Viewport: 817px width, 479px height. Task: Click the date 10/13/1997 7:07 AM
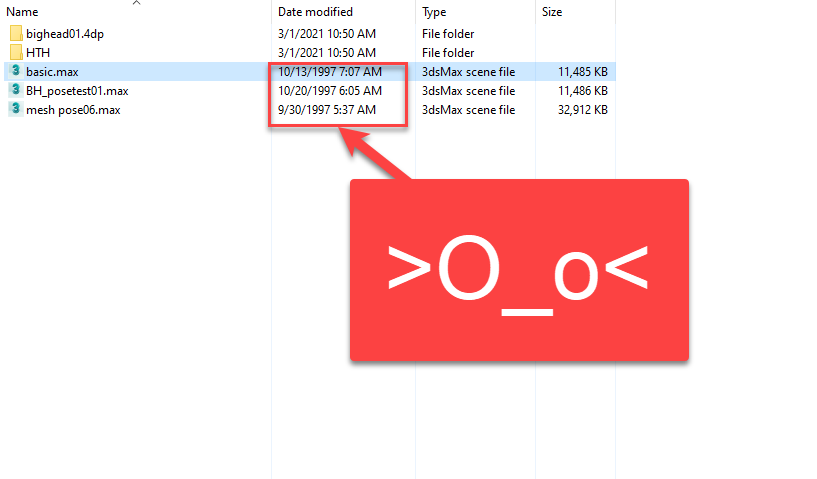coord(330,71)
